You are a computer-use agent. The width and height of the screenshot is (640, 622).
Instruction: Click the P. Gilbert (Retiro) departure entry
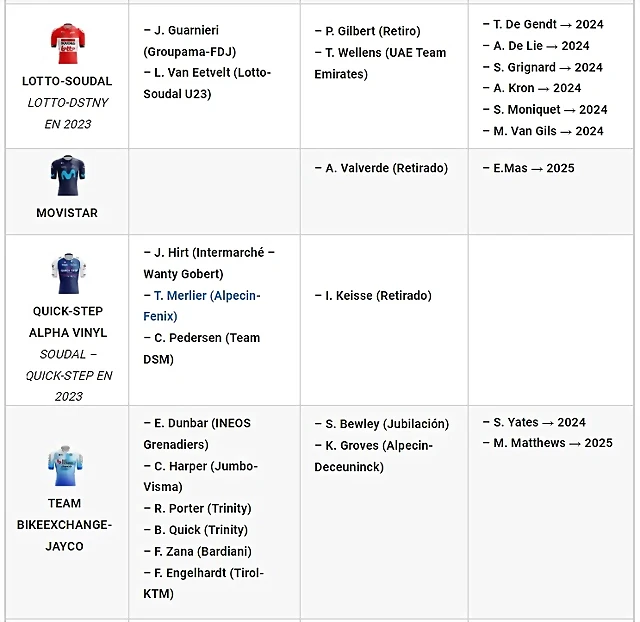pyautogui.click(x=367, y=31)
